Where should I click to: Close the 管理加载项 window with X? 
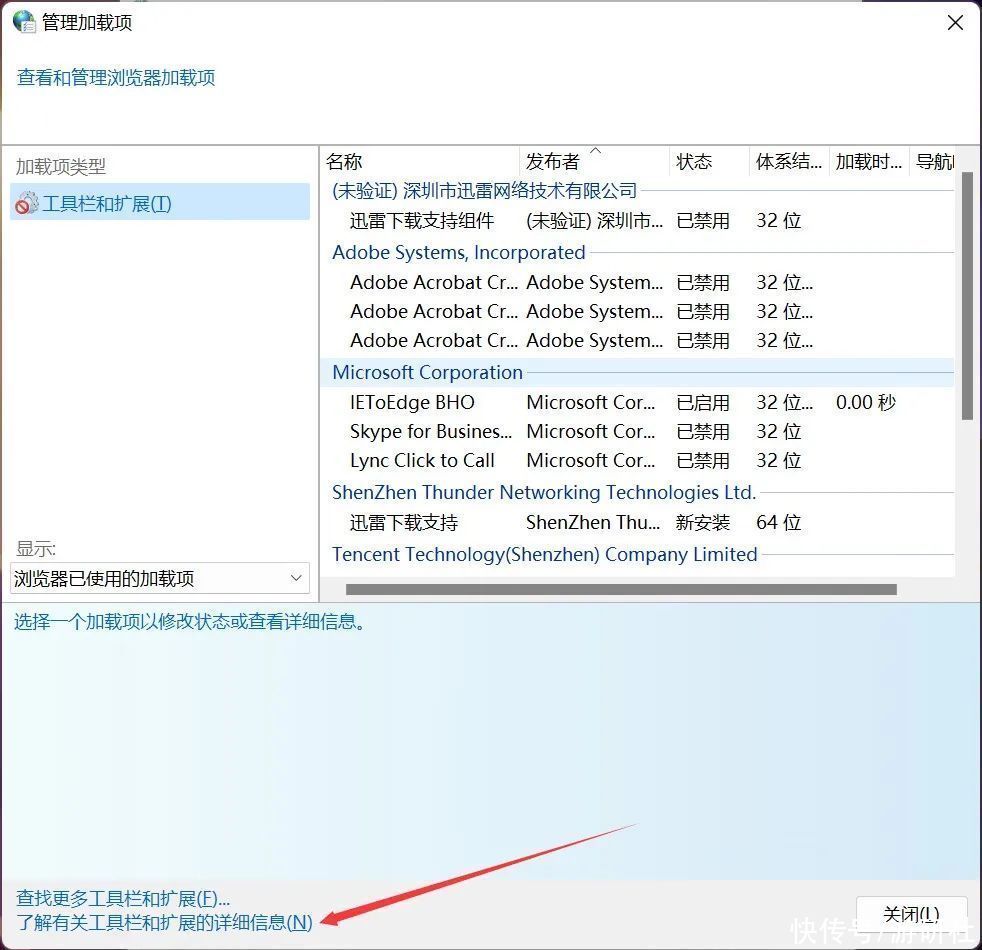click(955, 23)
